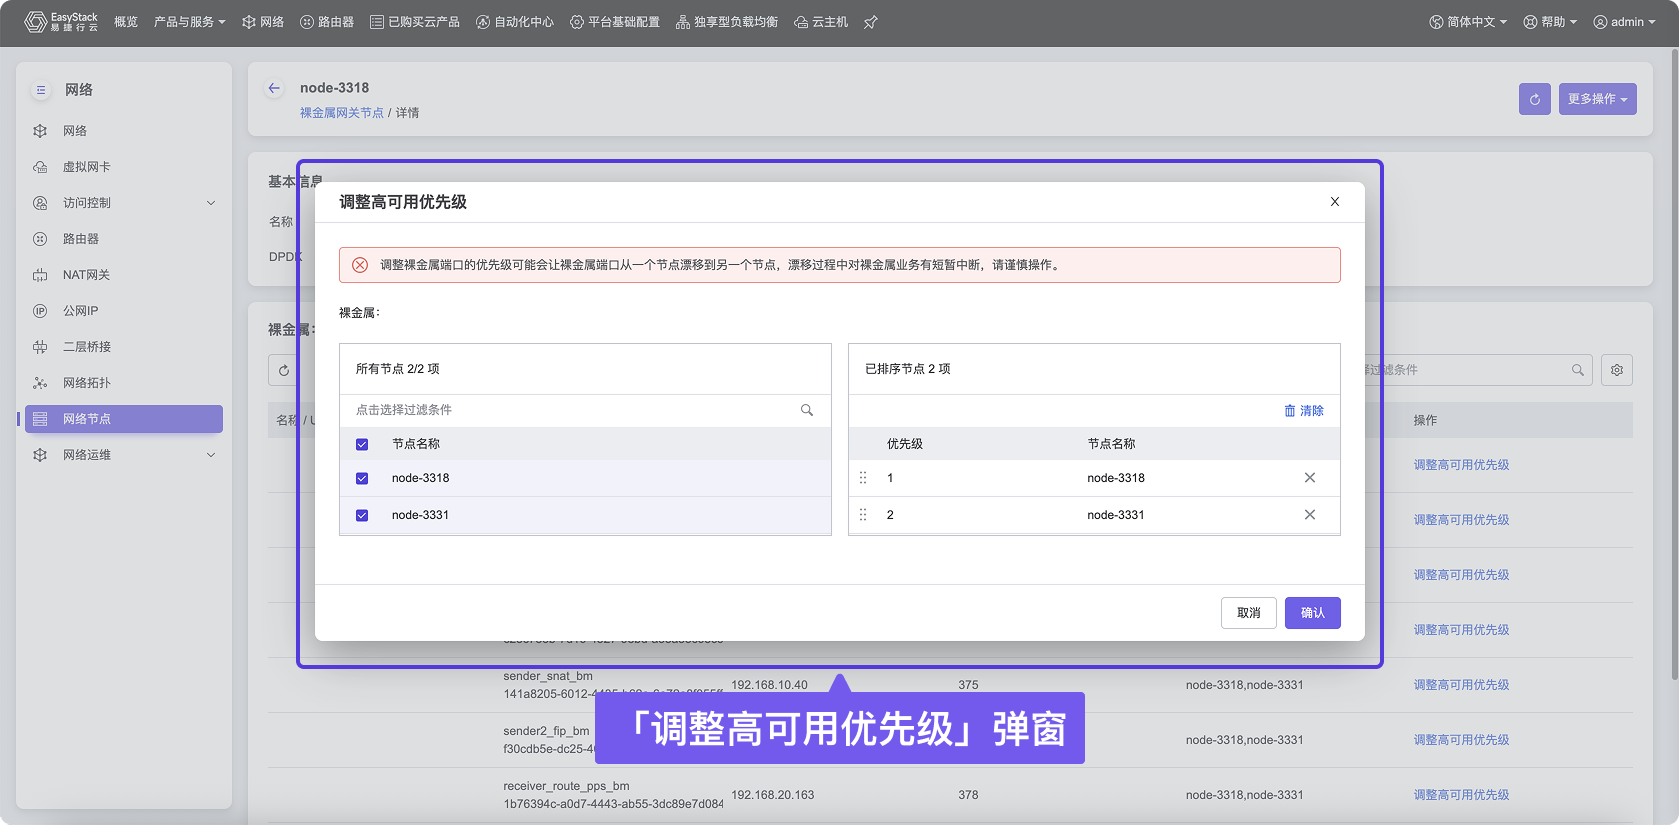Open 独享型负载均衡 in top navigation
Viewport: 1679px width, 825px height.
click(727, 22)
